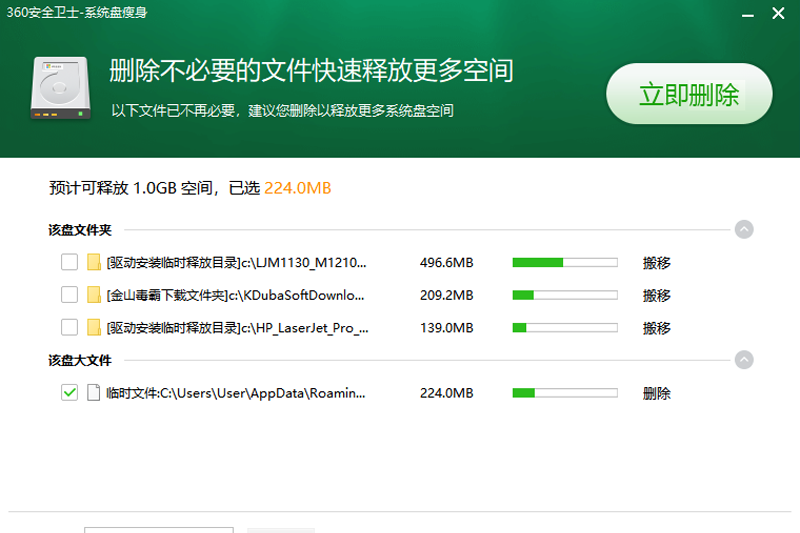Check the HP_LaserJet_Pro folder checkbox

coord(69,327)
